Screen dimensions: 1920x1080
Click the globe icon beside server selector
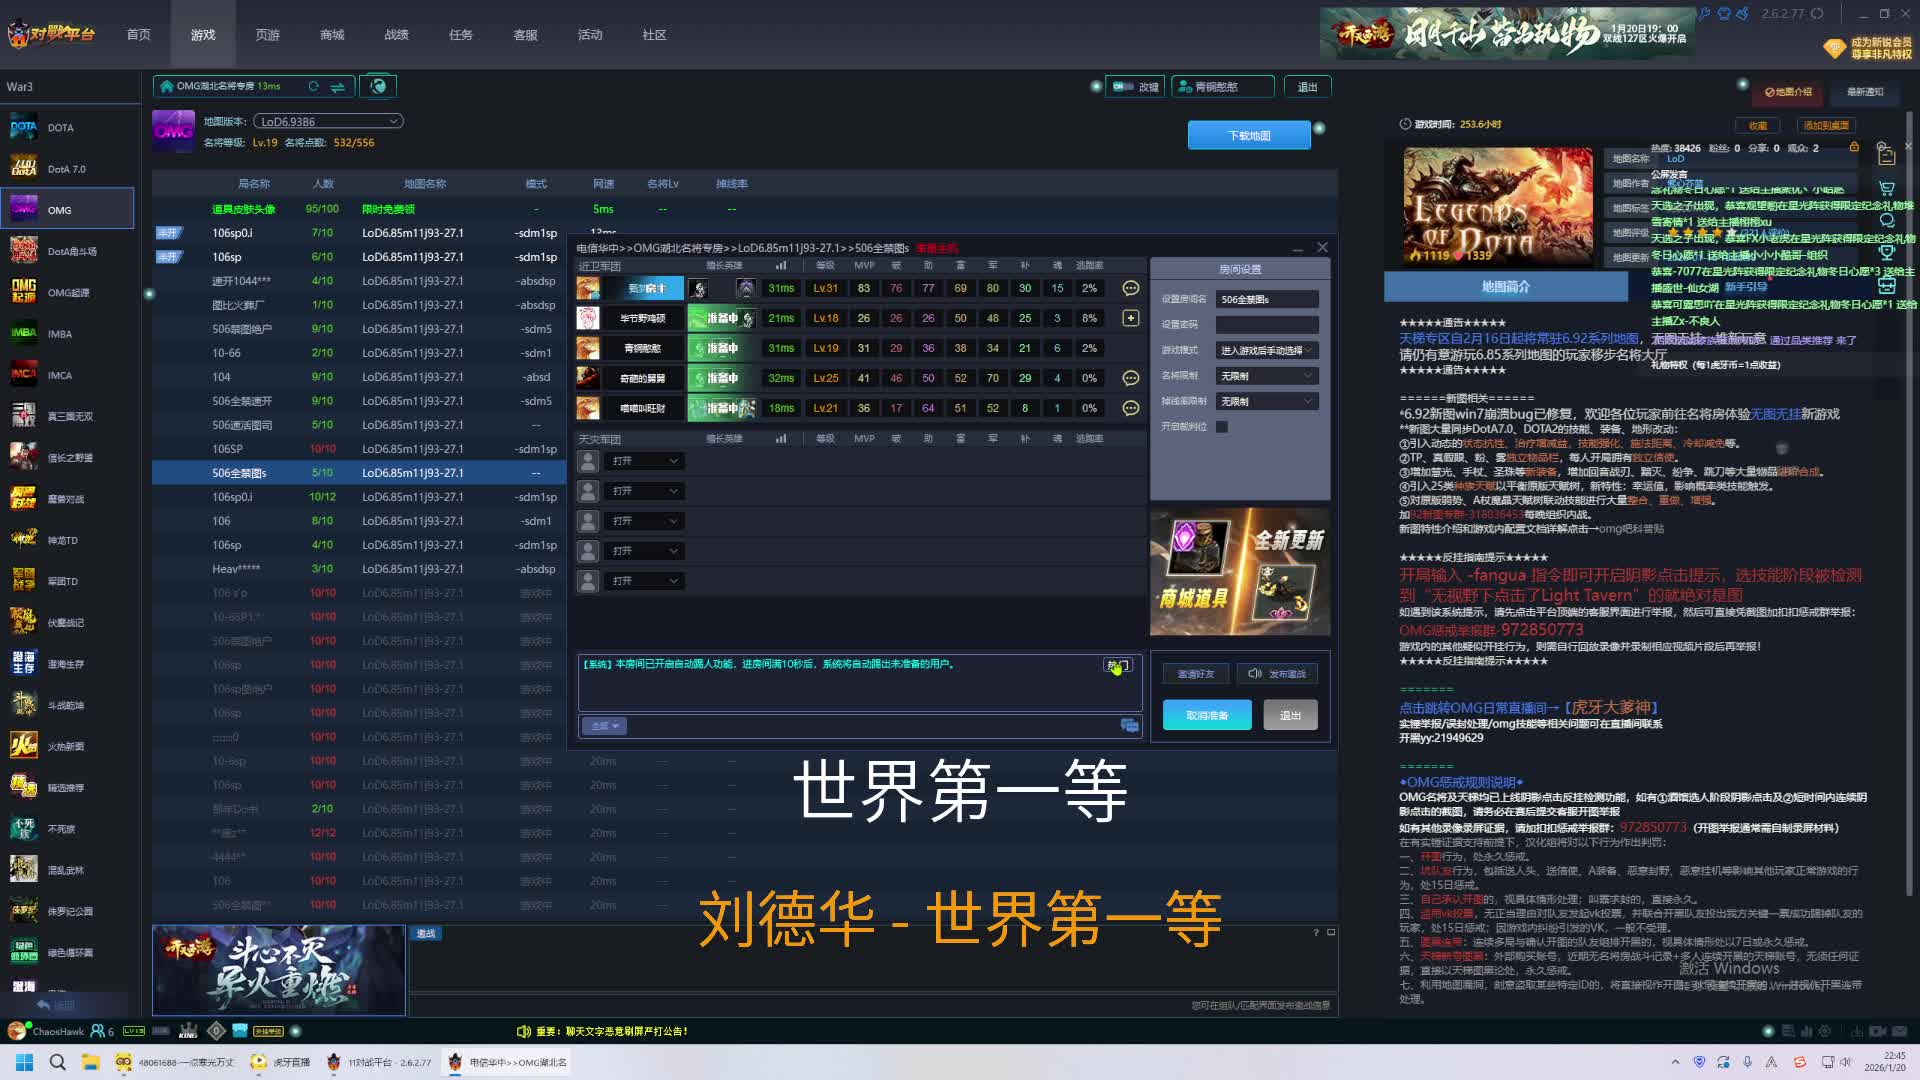pyautogui.click(x=378, y=86)
